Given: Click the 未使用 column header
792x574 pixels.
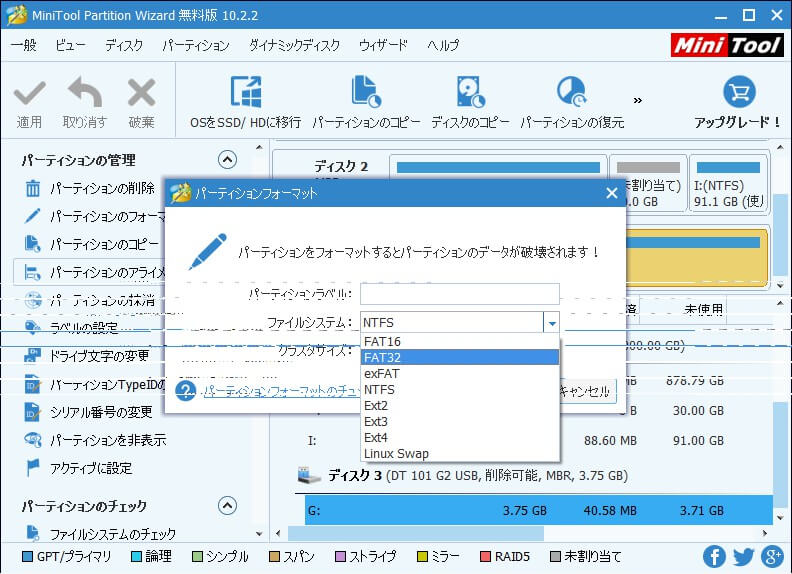Looking at the screenshot, I should [x=703, y=309].
